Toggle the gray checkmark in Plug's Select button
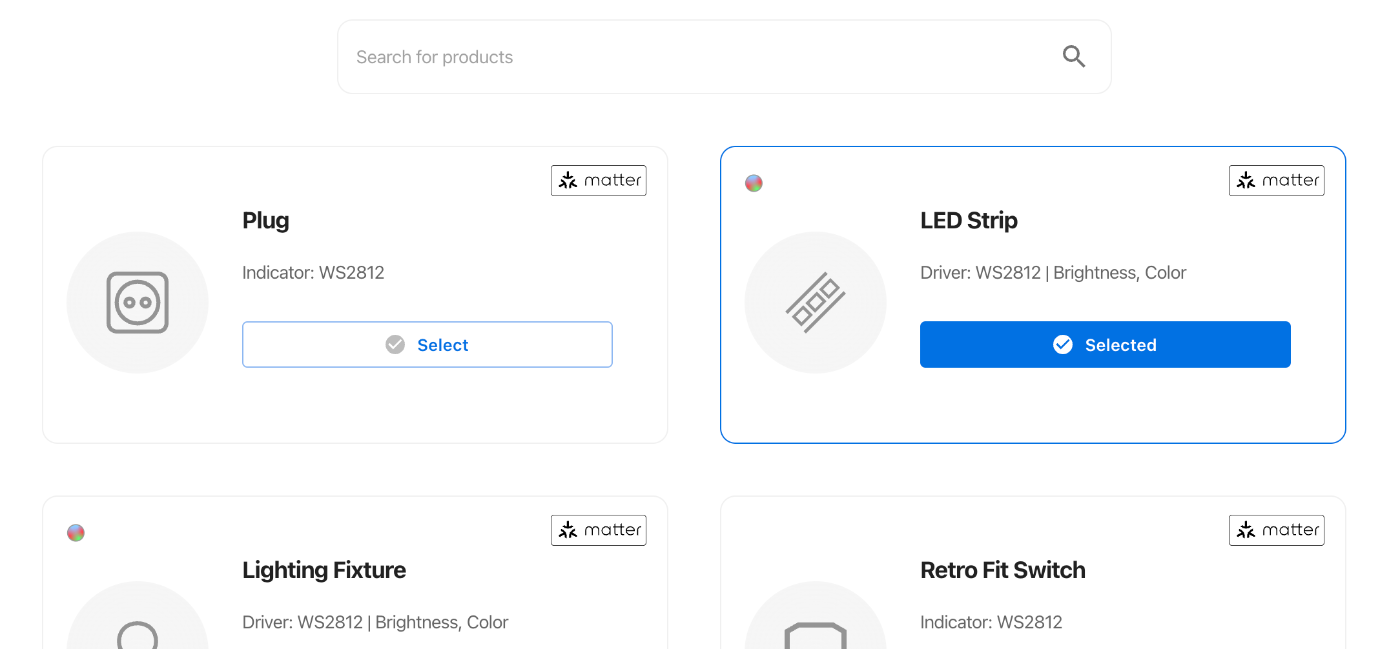Screen dimensions: 1400x649 pos(395,345)
